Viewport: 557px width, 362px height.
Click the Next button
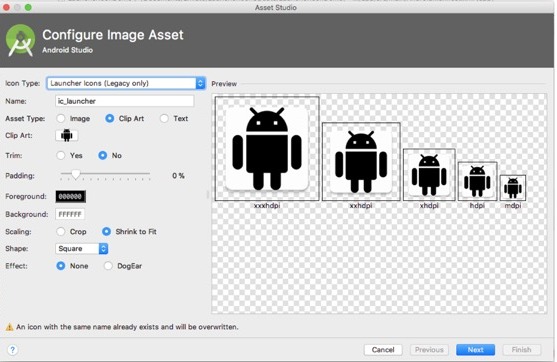click(475, 350)
